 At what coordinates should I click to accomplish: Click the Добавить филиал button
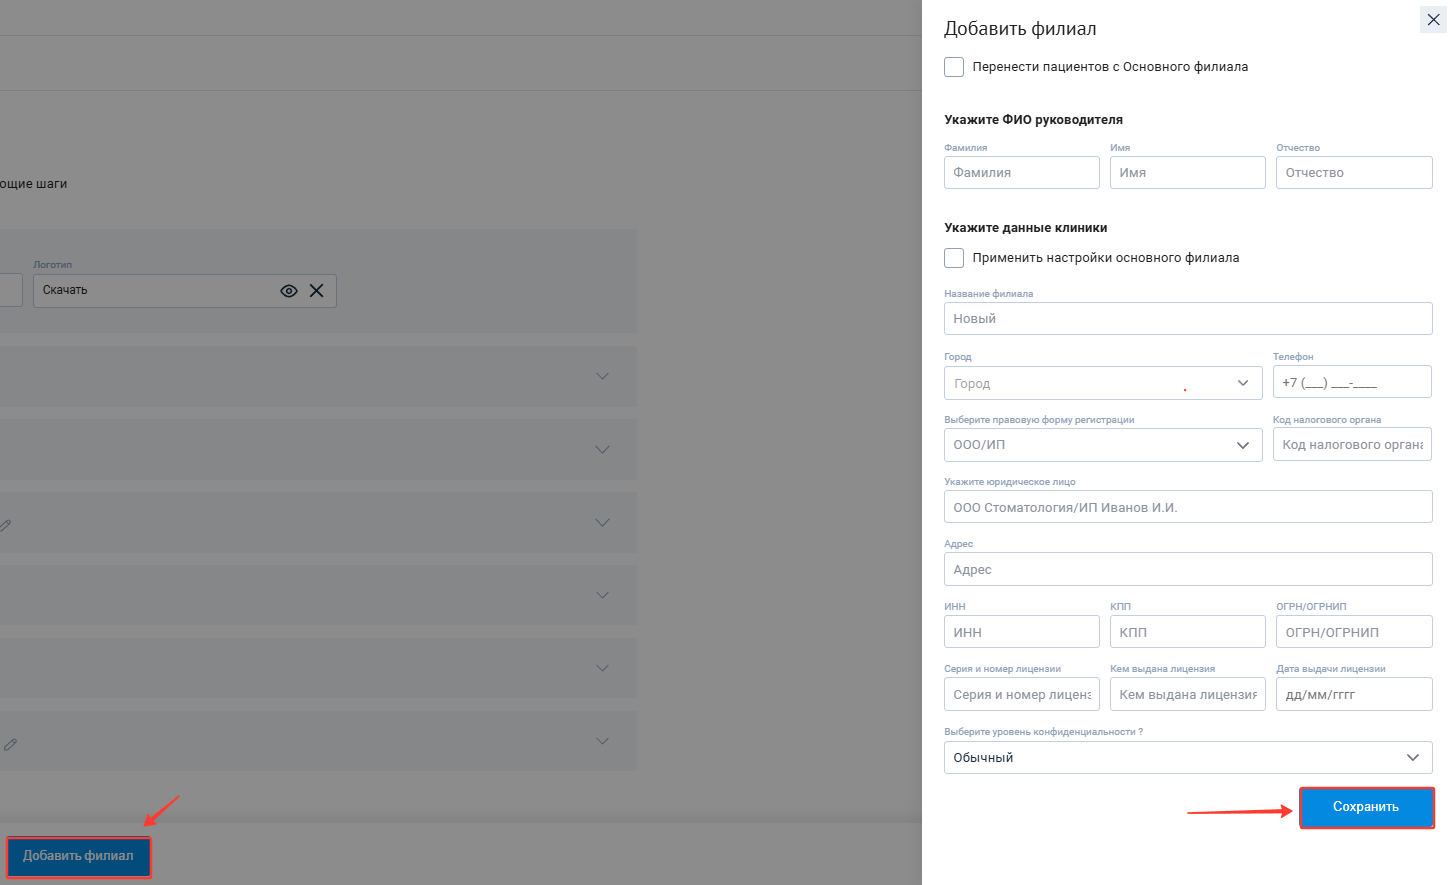pyautogui.click(x=78, y=857)
